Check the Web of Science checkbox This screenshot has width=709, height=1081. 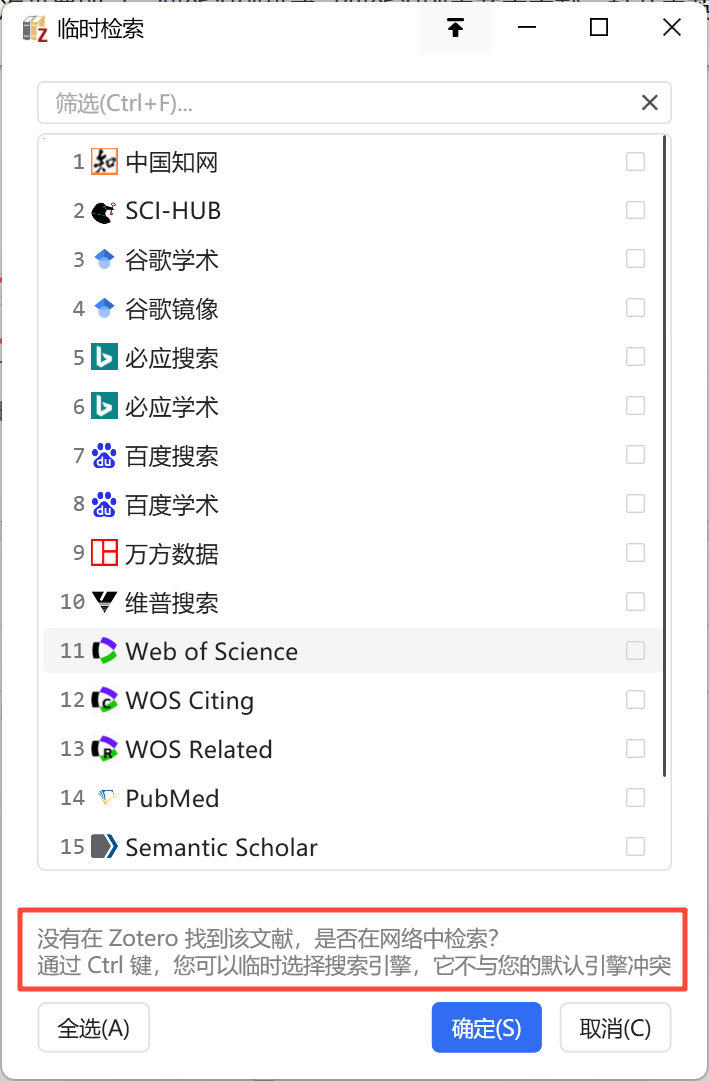click(x=635, y=651)
